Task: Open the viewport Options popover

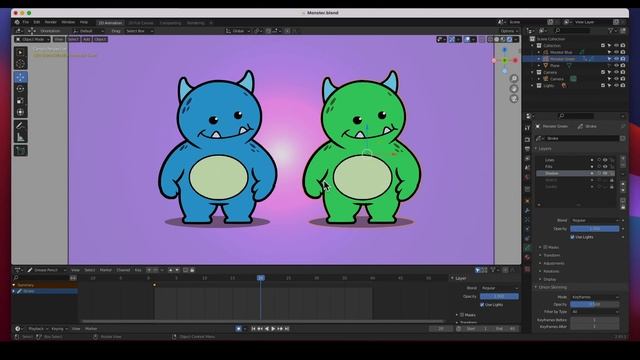Action: click(509, 31)
